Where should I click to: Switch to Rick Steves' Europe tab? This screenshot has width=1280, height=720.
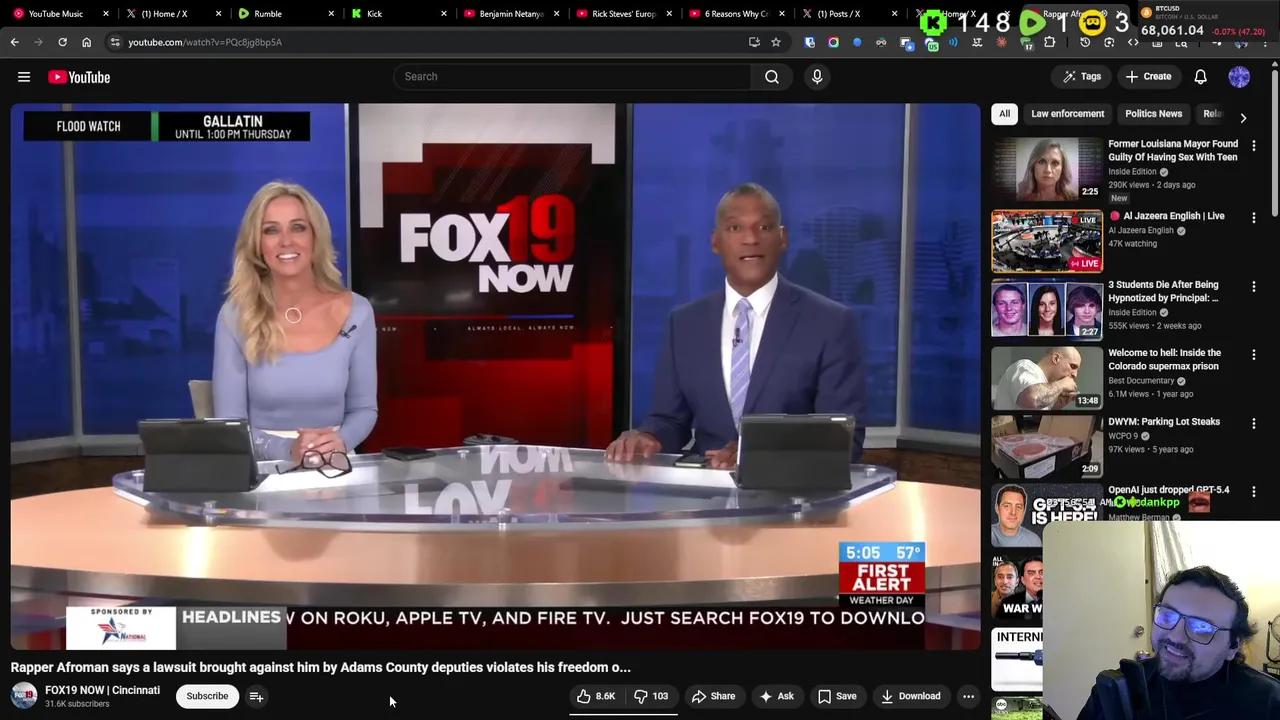[x=623, y=14]
